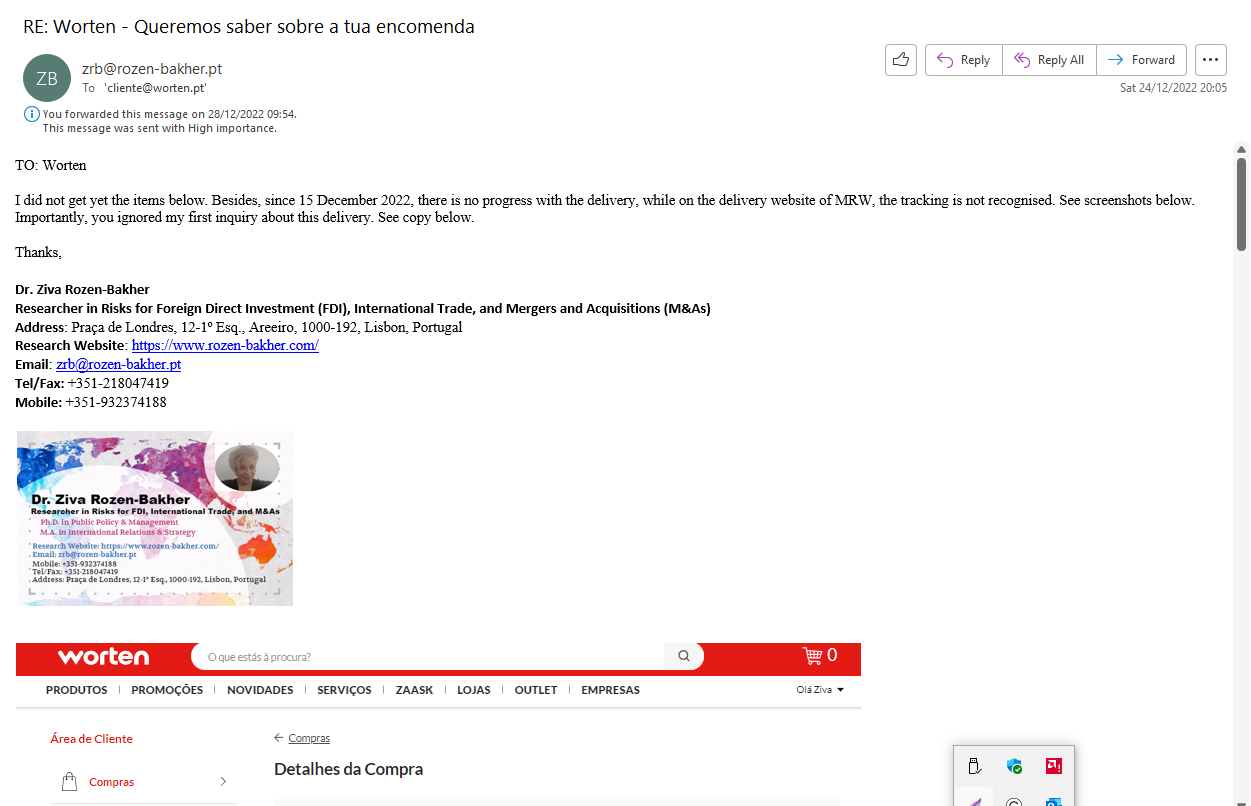
Task: Click Área de Cliente heading
Action: click(x=91, y=739)
